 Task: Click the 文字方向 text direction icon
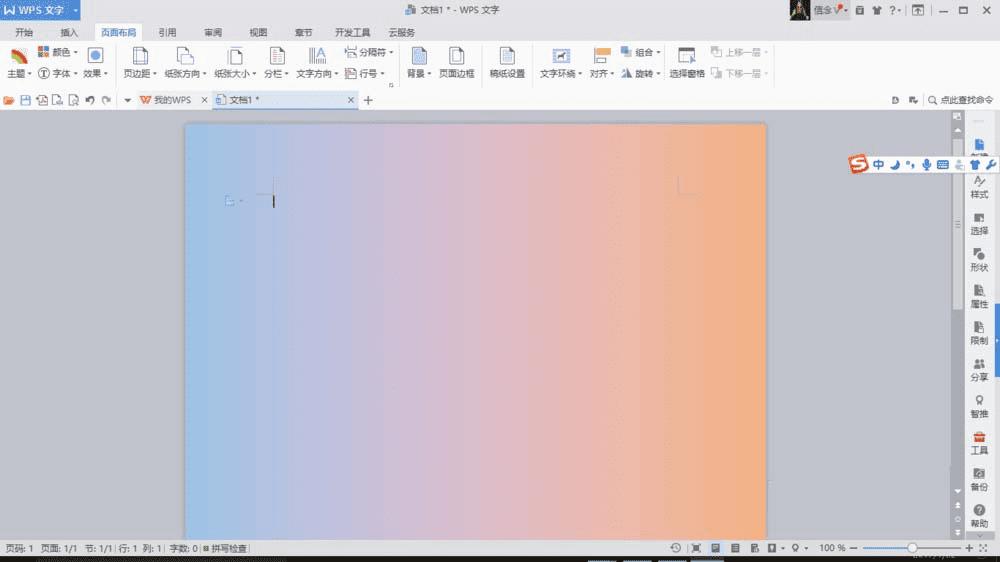click(x=317, y=56)
